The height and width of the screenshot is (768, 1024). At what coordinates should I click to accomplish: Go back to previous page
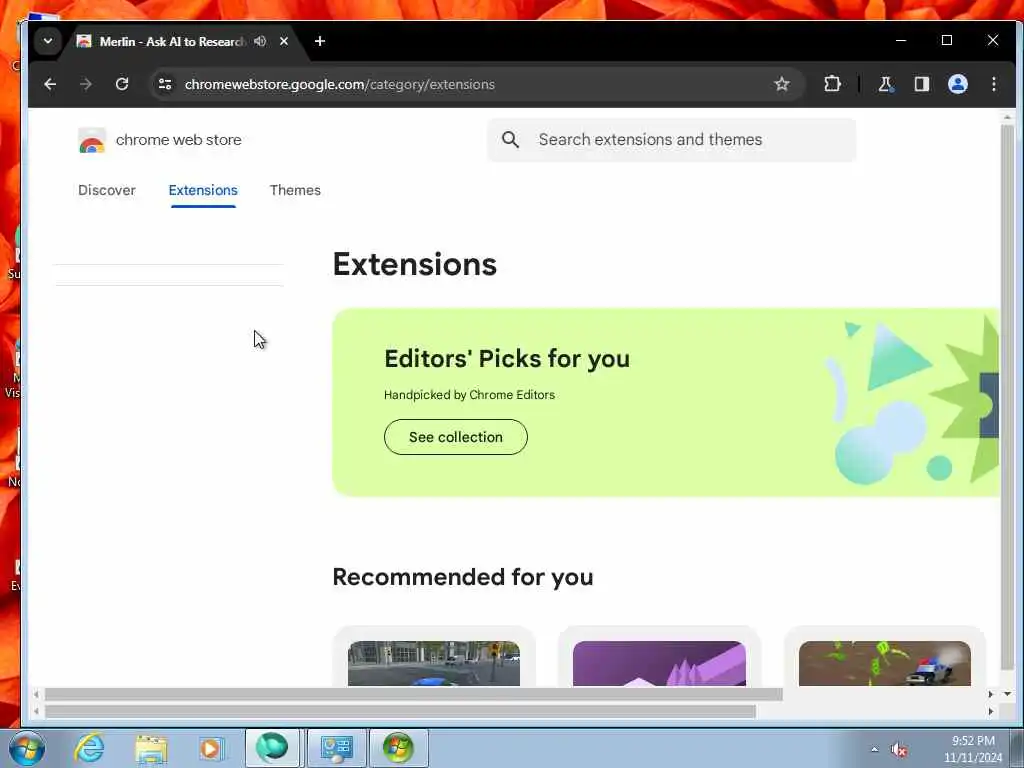click(50, 84)
